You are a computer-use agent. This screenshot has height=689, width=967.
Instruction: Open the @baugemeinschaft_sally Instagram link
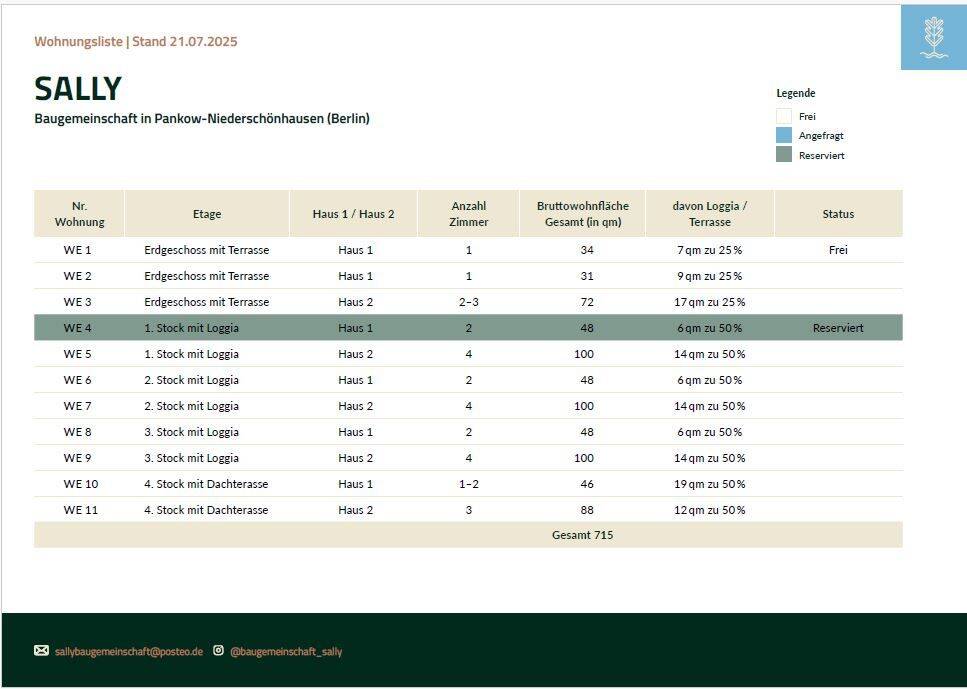(x=286, y=651)
